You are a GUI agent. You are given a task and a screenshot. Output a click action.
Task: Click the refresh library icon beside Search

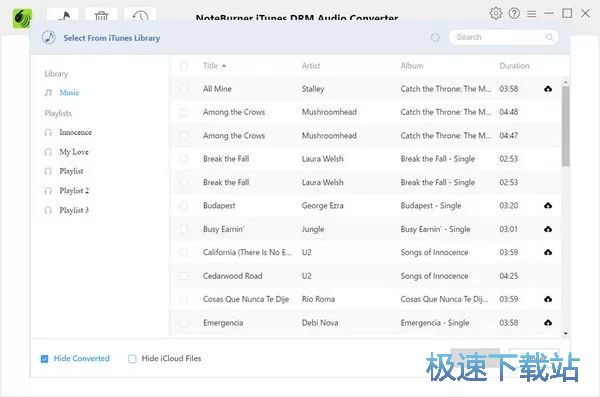pyautogui.click(x=435, y=37)
